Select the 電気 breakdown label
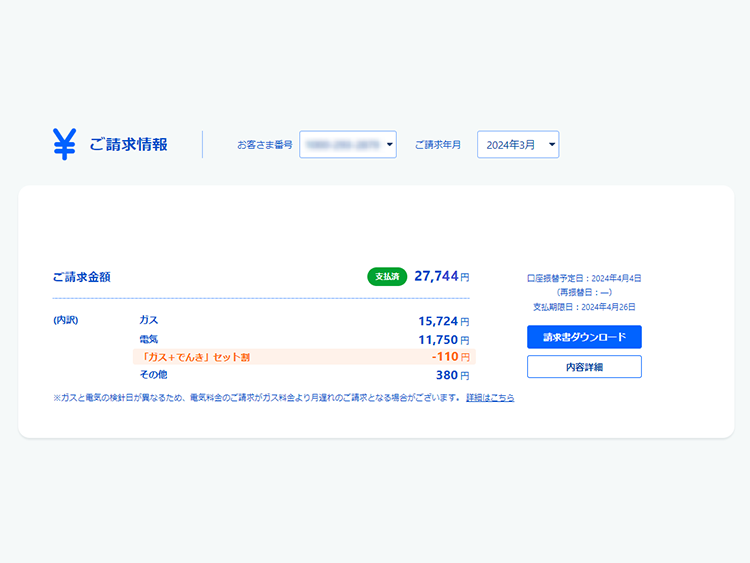 click(148, 339)
